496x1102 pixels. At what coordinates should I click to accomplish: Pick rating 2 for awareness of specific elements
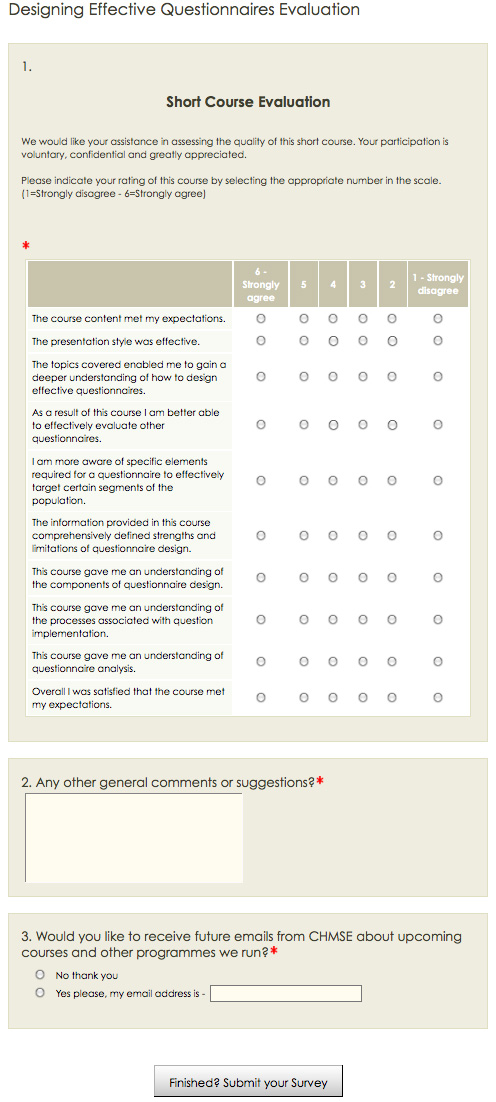pyautogui.click(x=392, y=481)
